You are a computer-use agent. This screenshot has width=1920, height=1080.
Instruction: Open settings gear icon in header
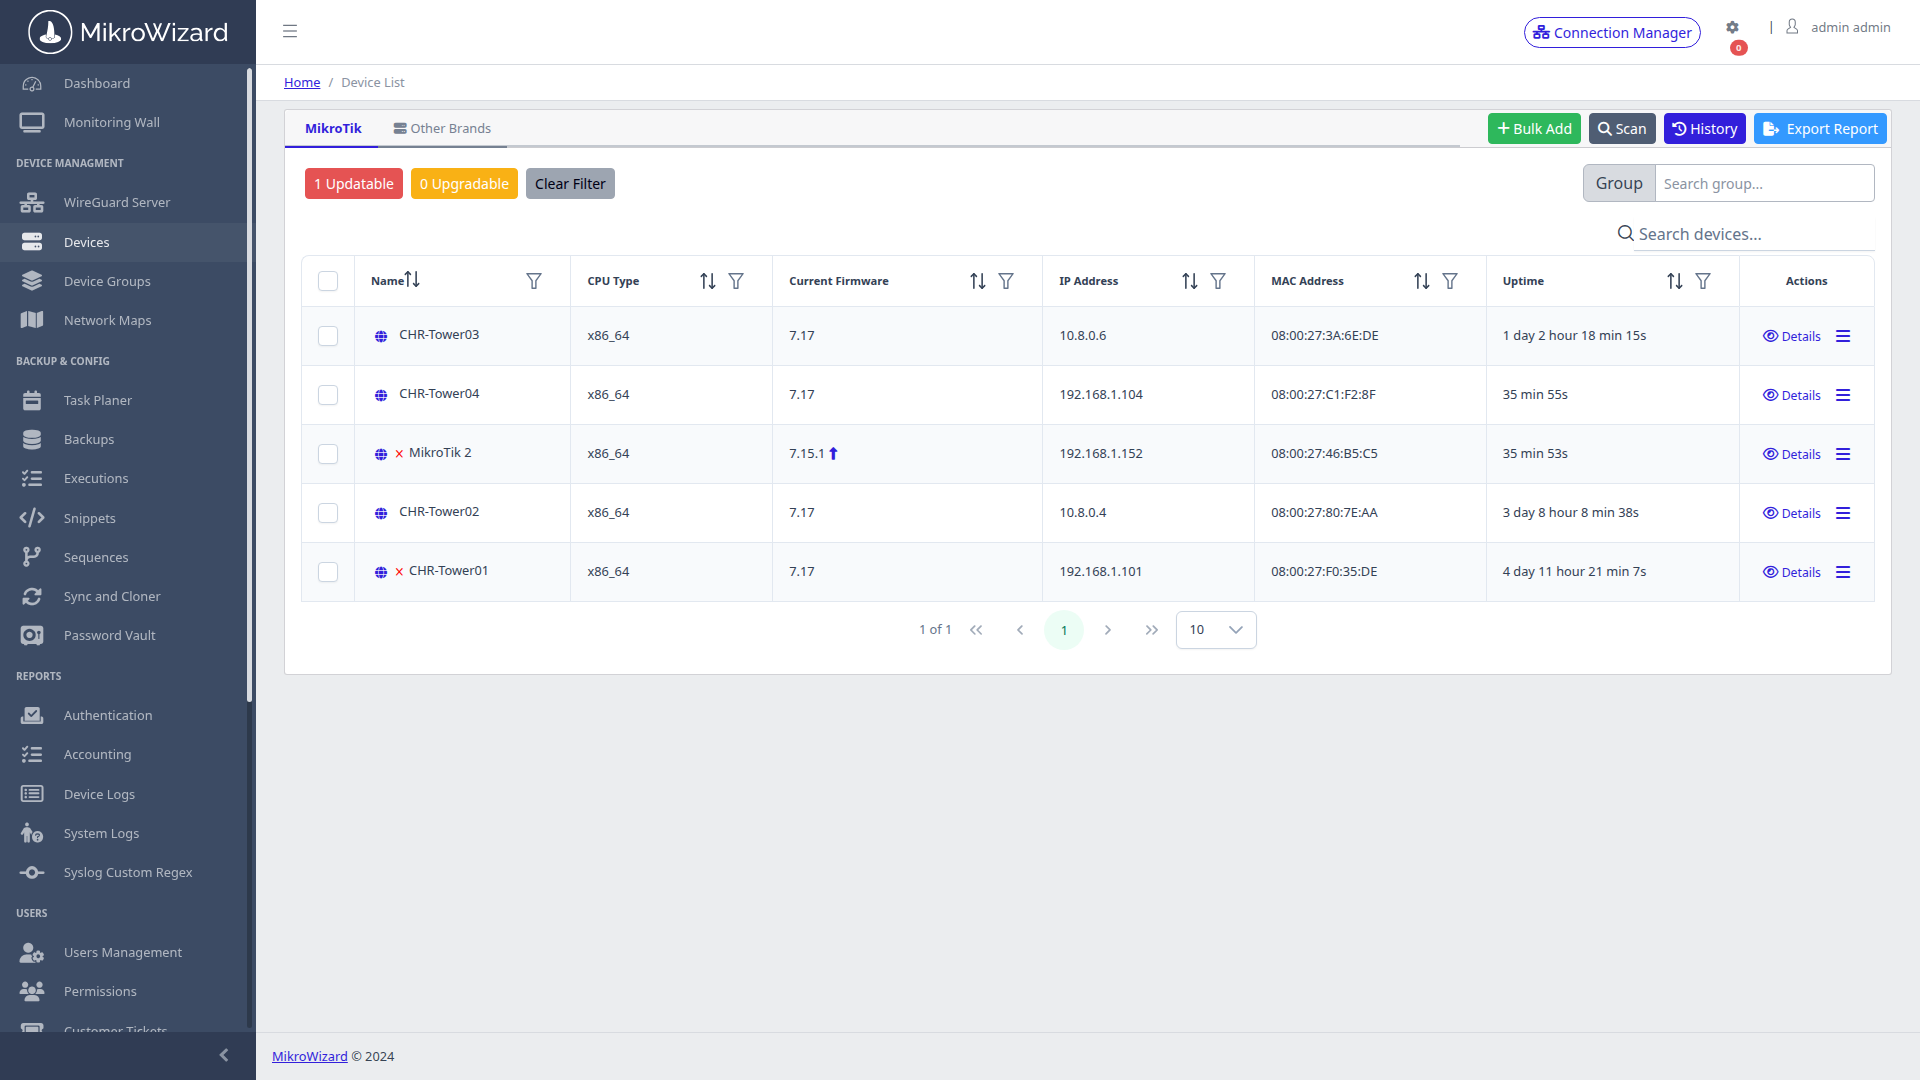[x=1732, y=28]
